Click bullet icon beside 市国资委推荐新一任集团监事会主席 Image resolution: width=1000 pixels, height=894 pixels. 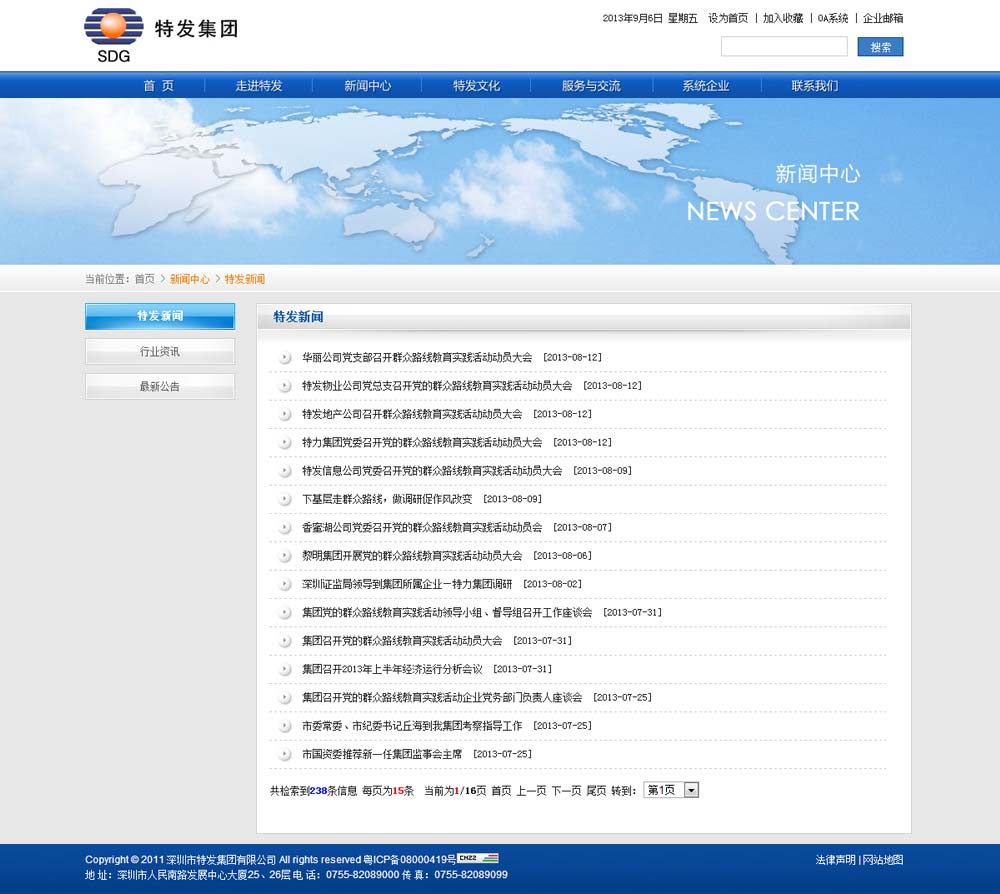pyautogui.click(x=285, y=754)
